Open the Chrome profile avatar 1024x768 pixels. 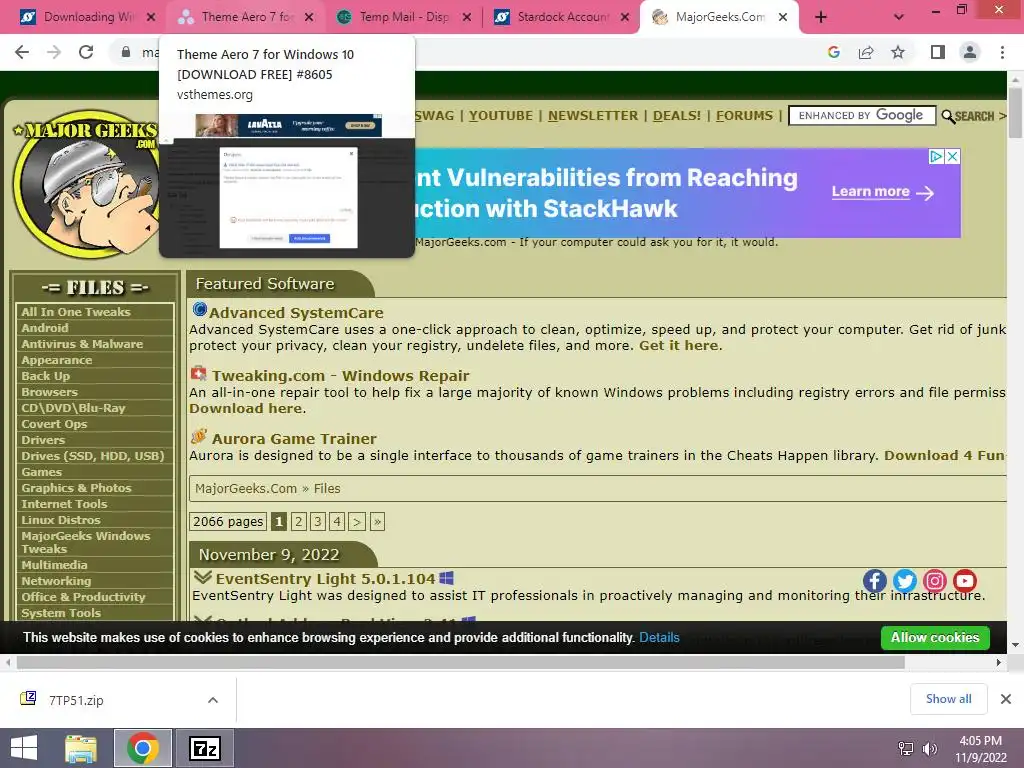tap(970, 52)
